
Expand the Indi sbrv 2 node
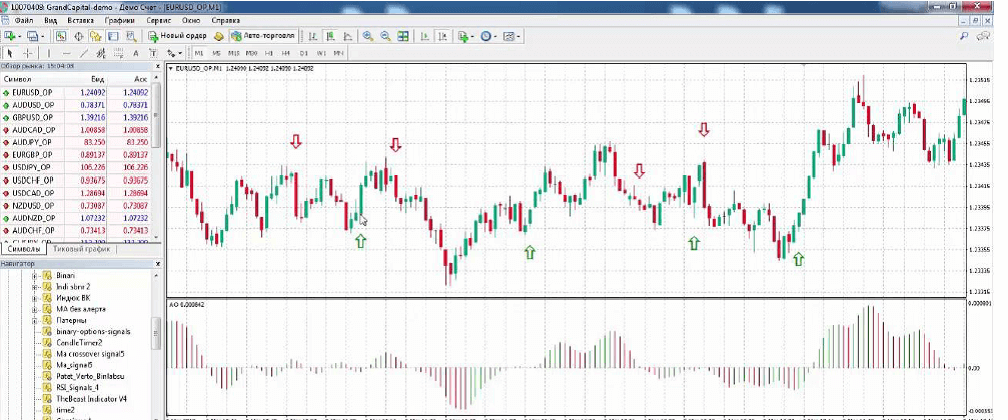[35, 286]
